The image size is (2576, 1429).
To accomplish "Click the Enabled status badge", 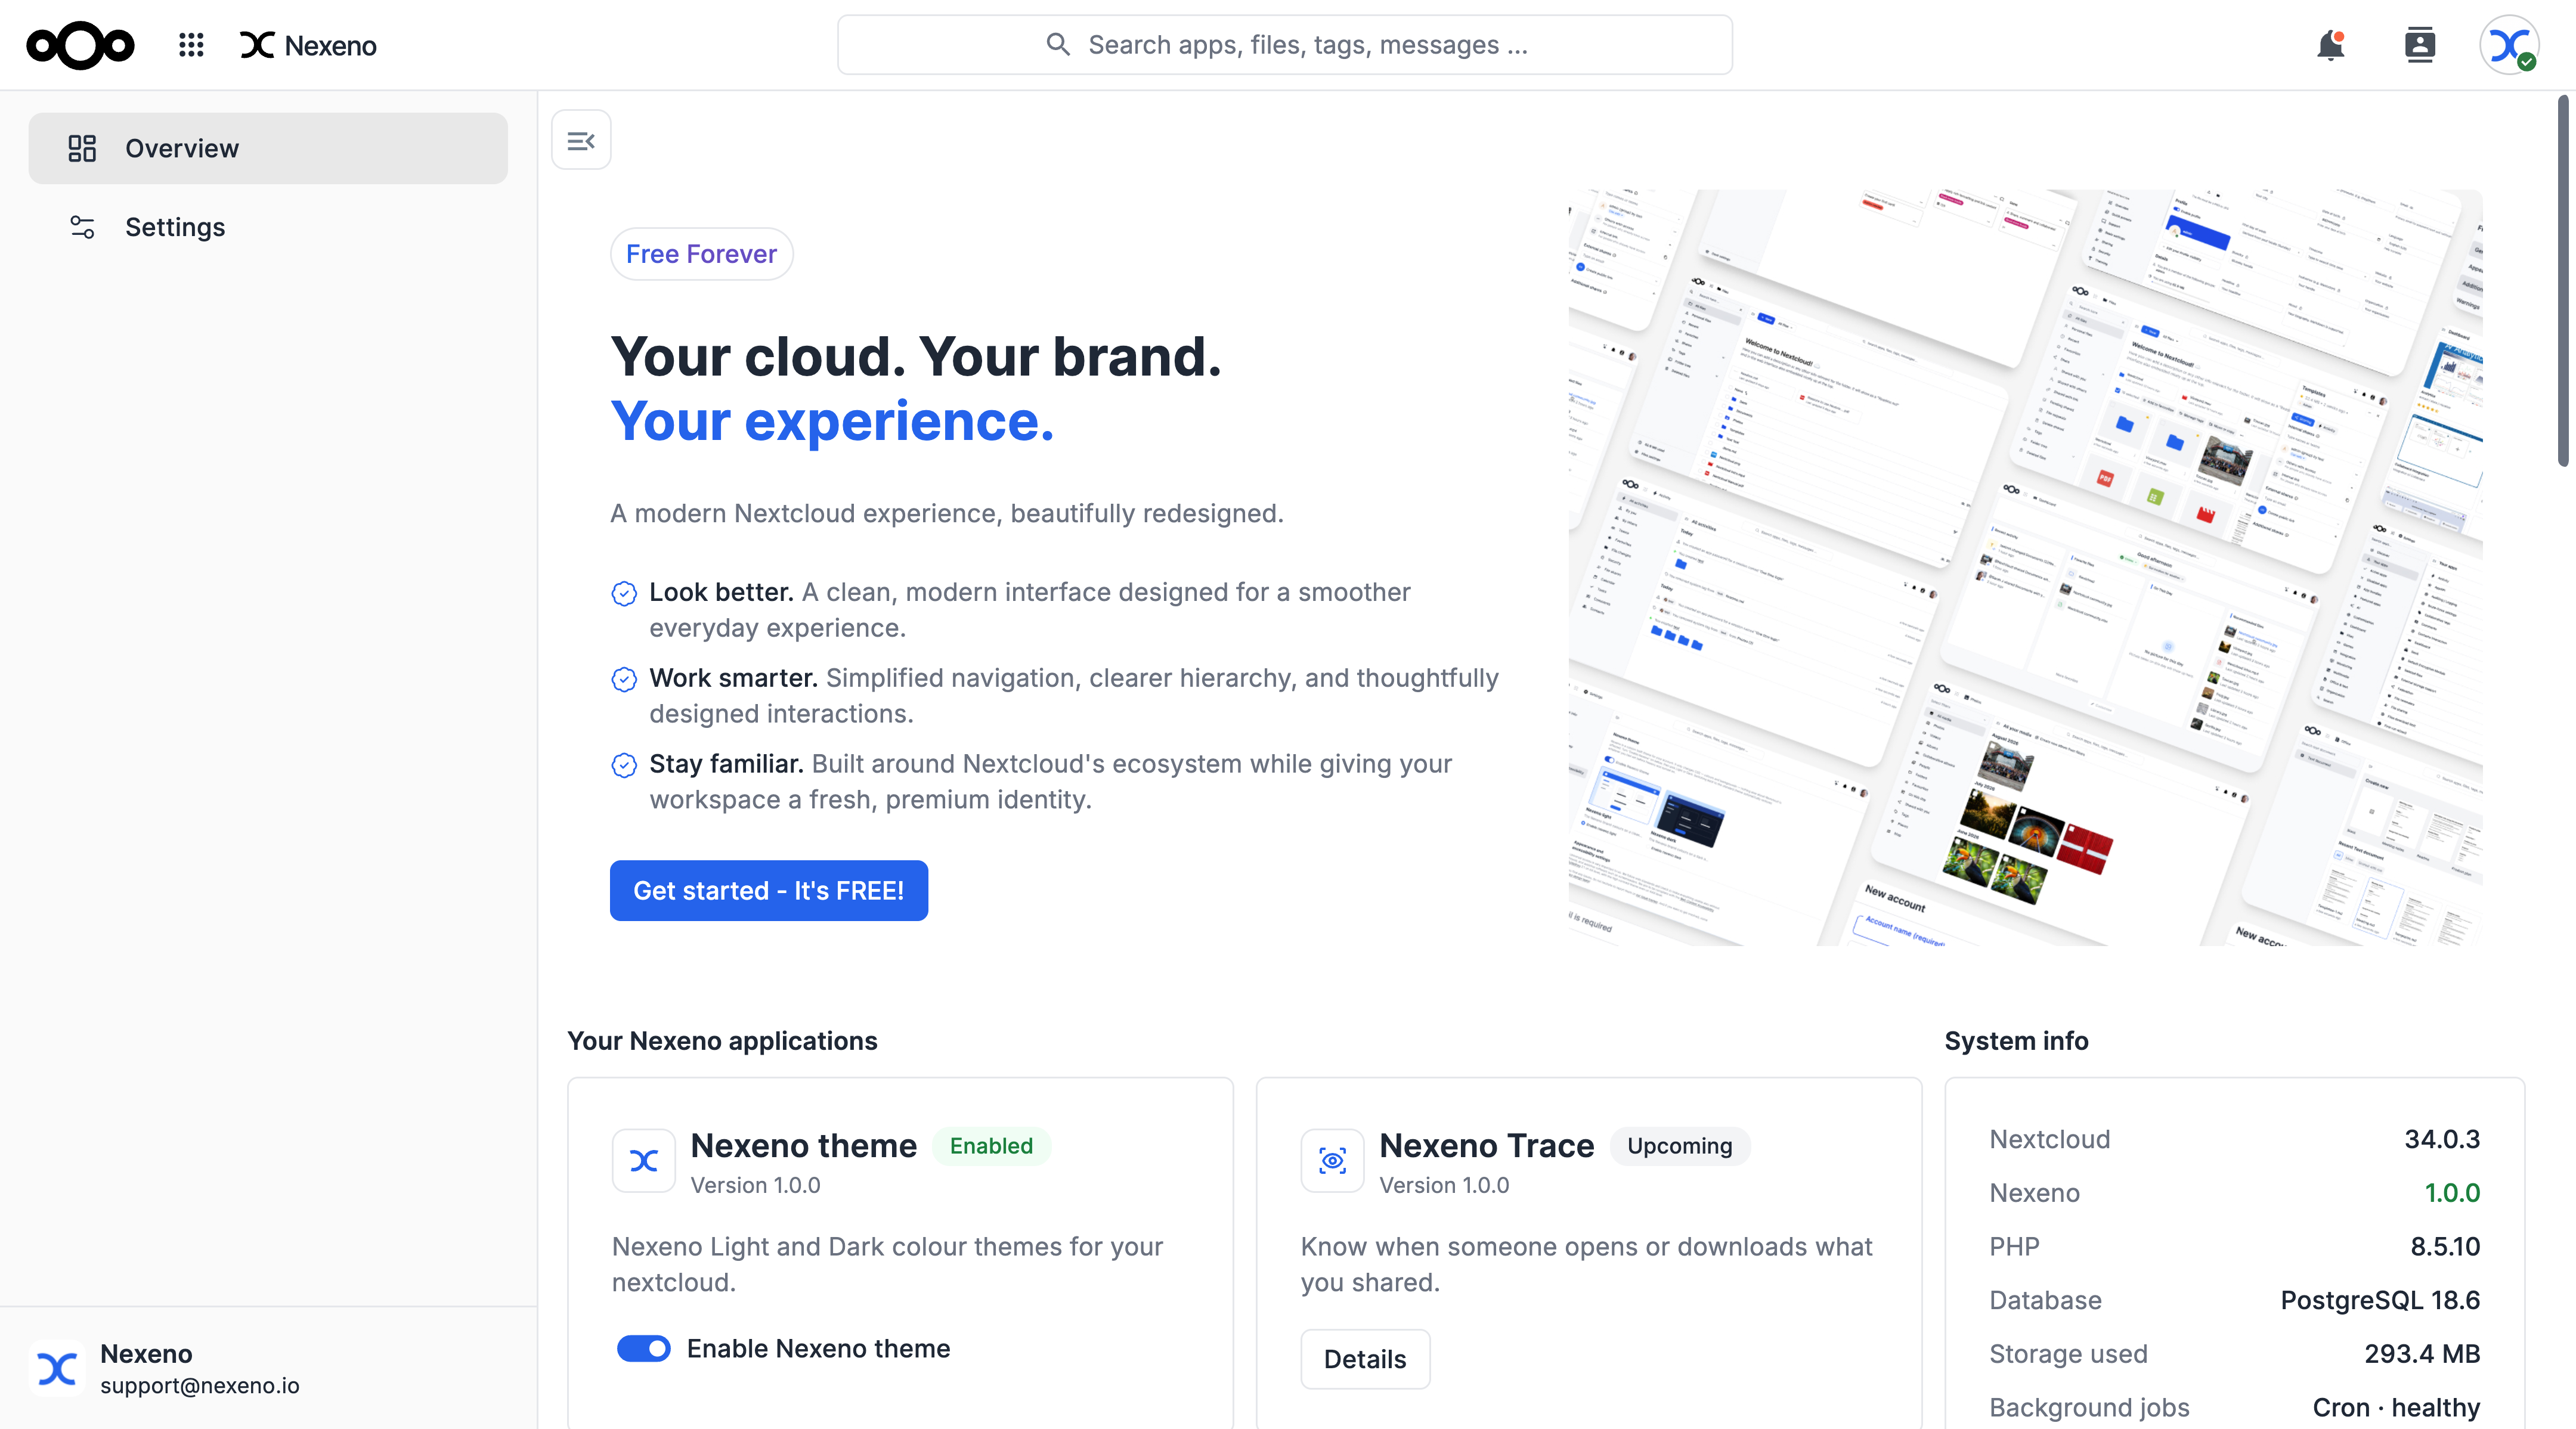I will 991,1146.
